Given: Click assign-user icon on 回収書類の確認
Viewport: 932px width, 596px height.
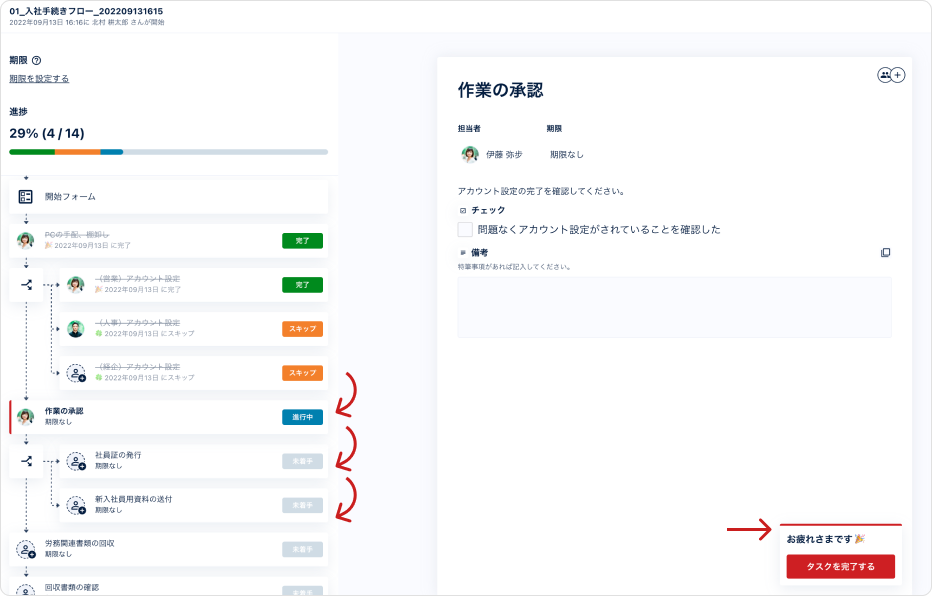Looking at the screenshot, I should [26, 590].
